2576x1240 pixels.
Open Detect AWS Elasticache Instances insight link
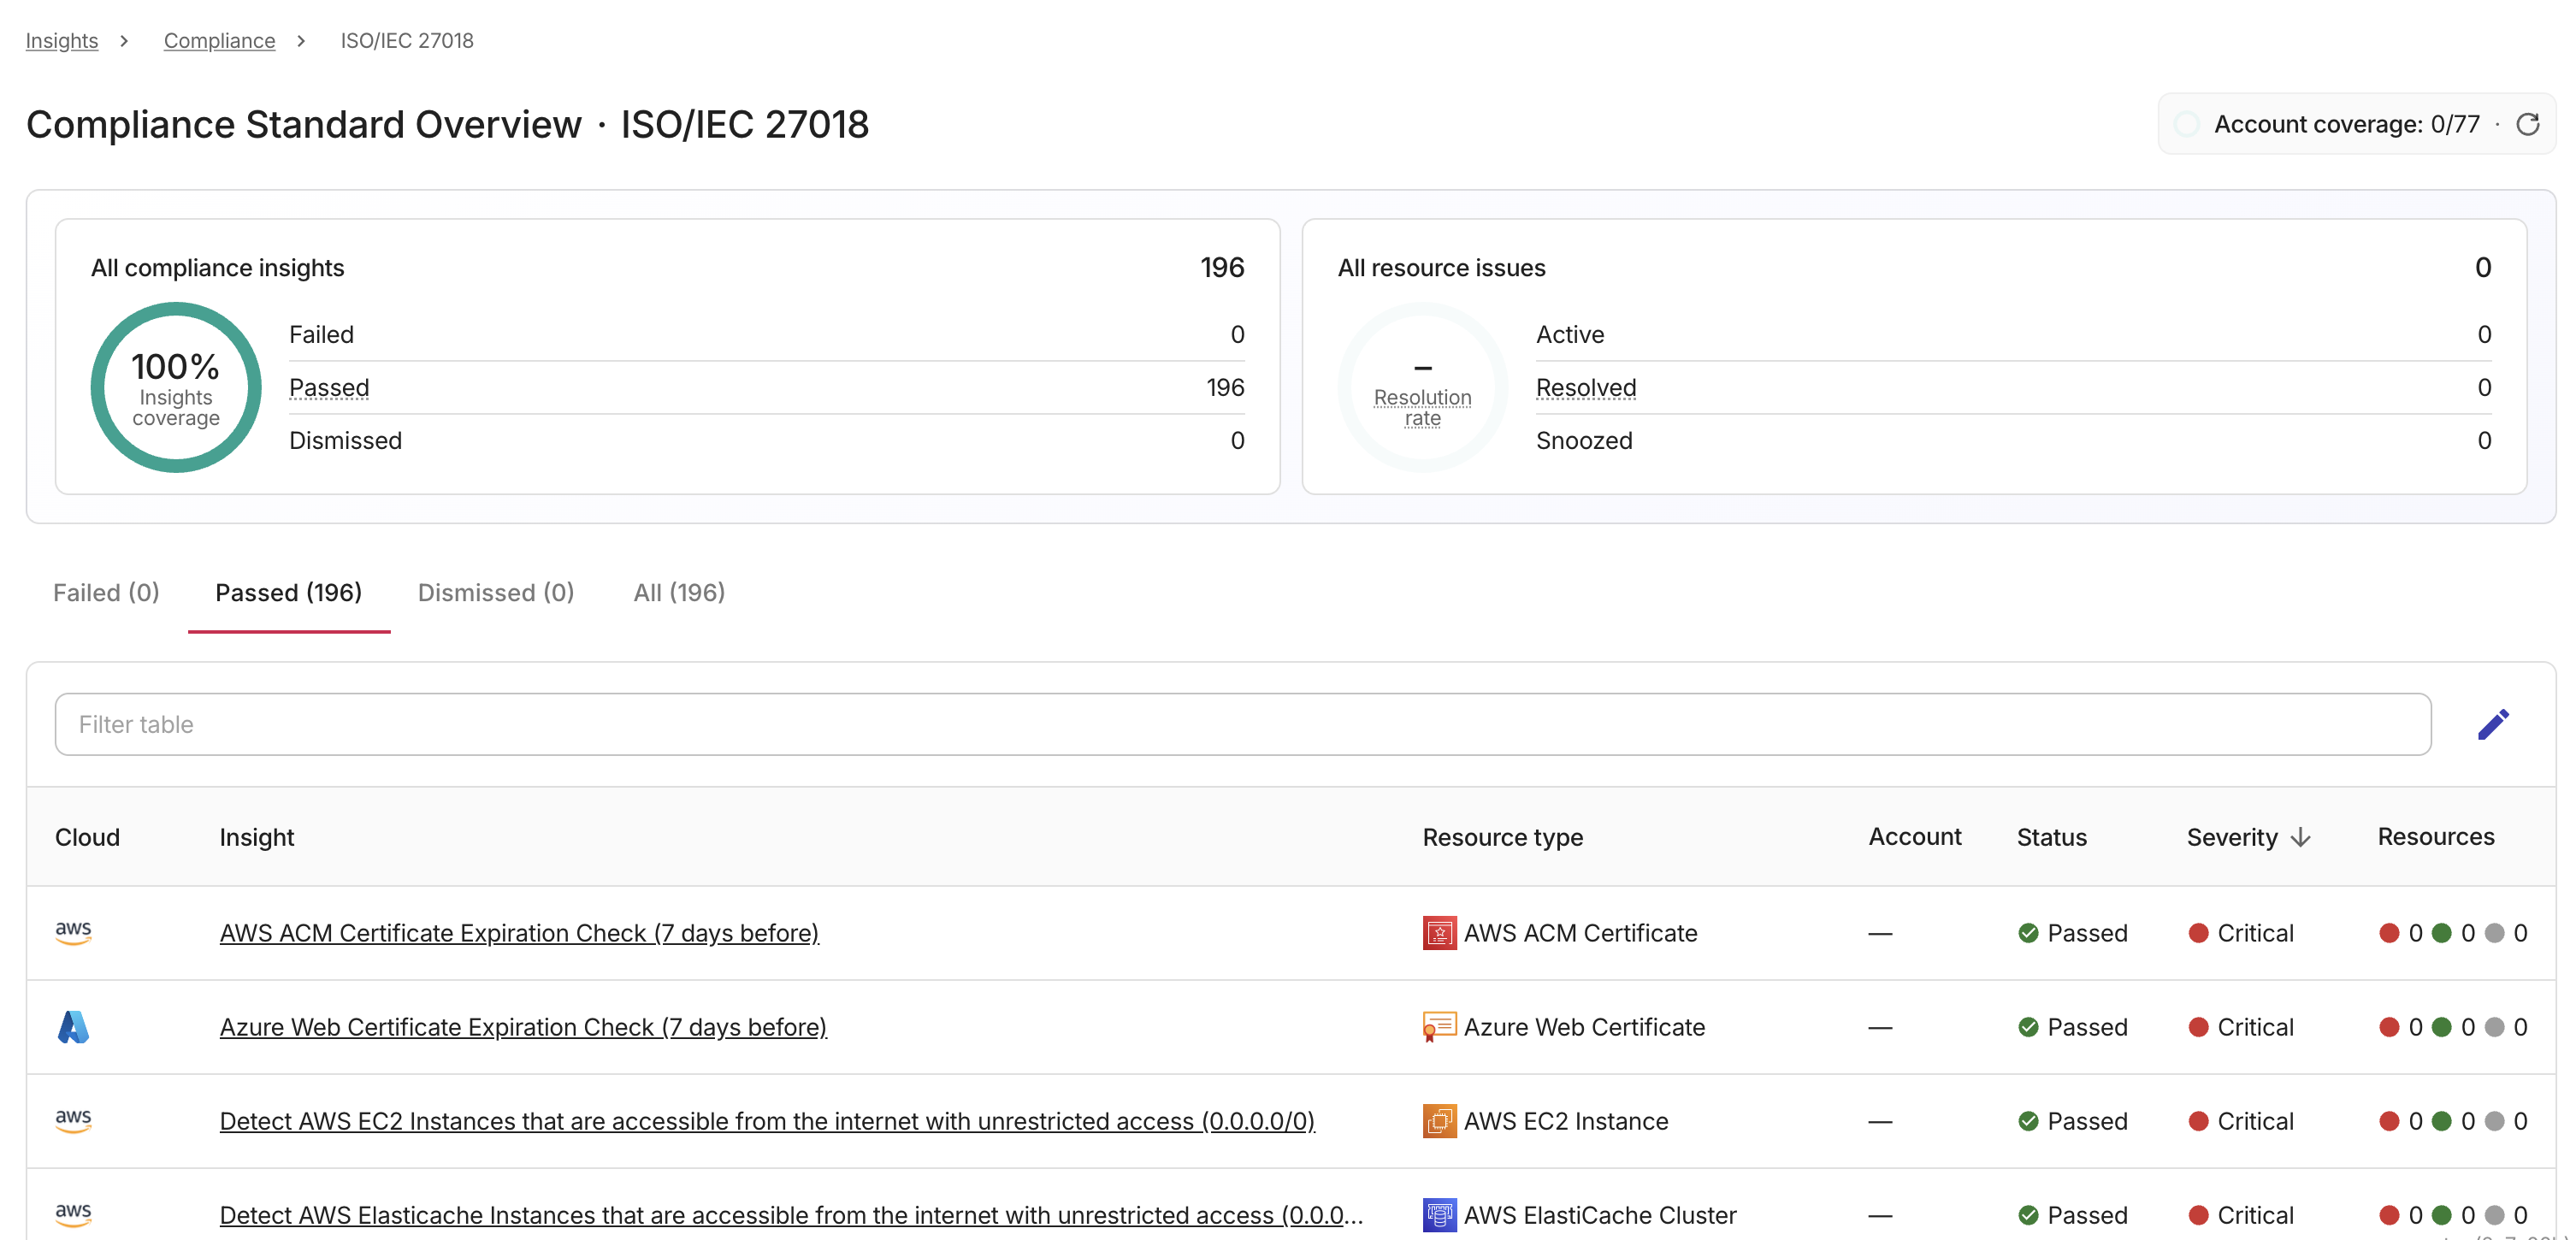(791, 1215)
